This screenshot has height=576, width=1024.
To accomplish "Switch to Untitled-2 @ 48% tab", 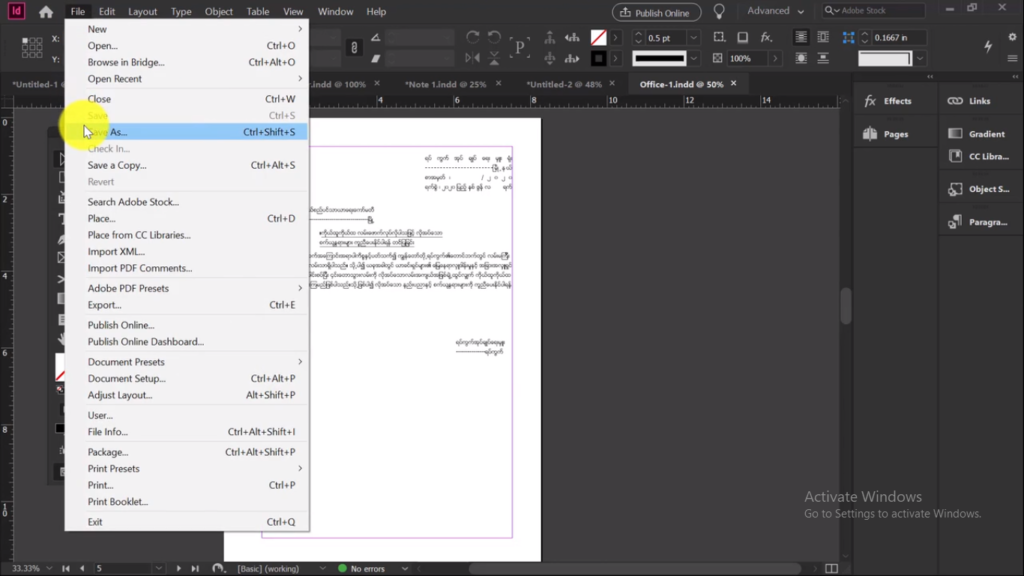I will [564, 84].
